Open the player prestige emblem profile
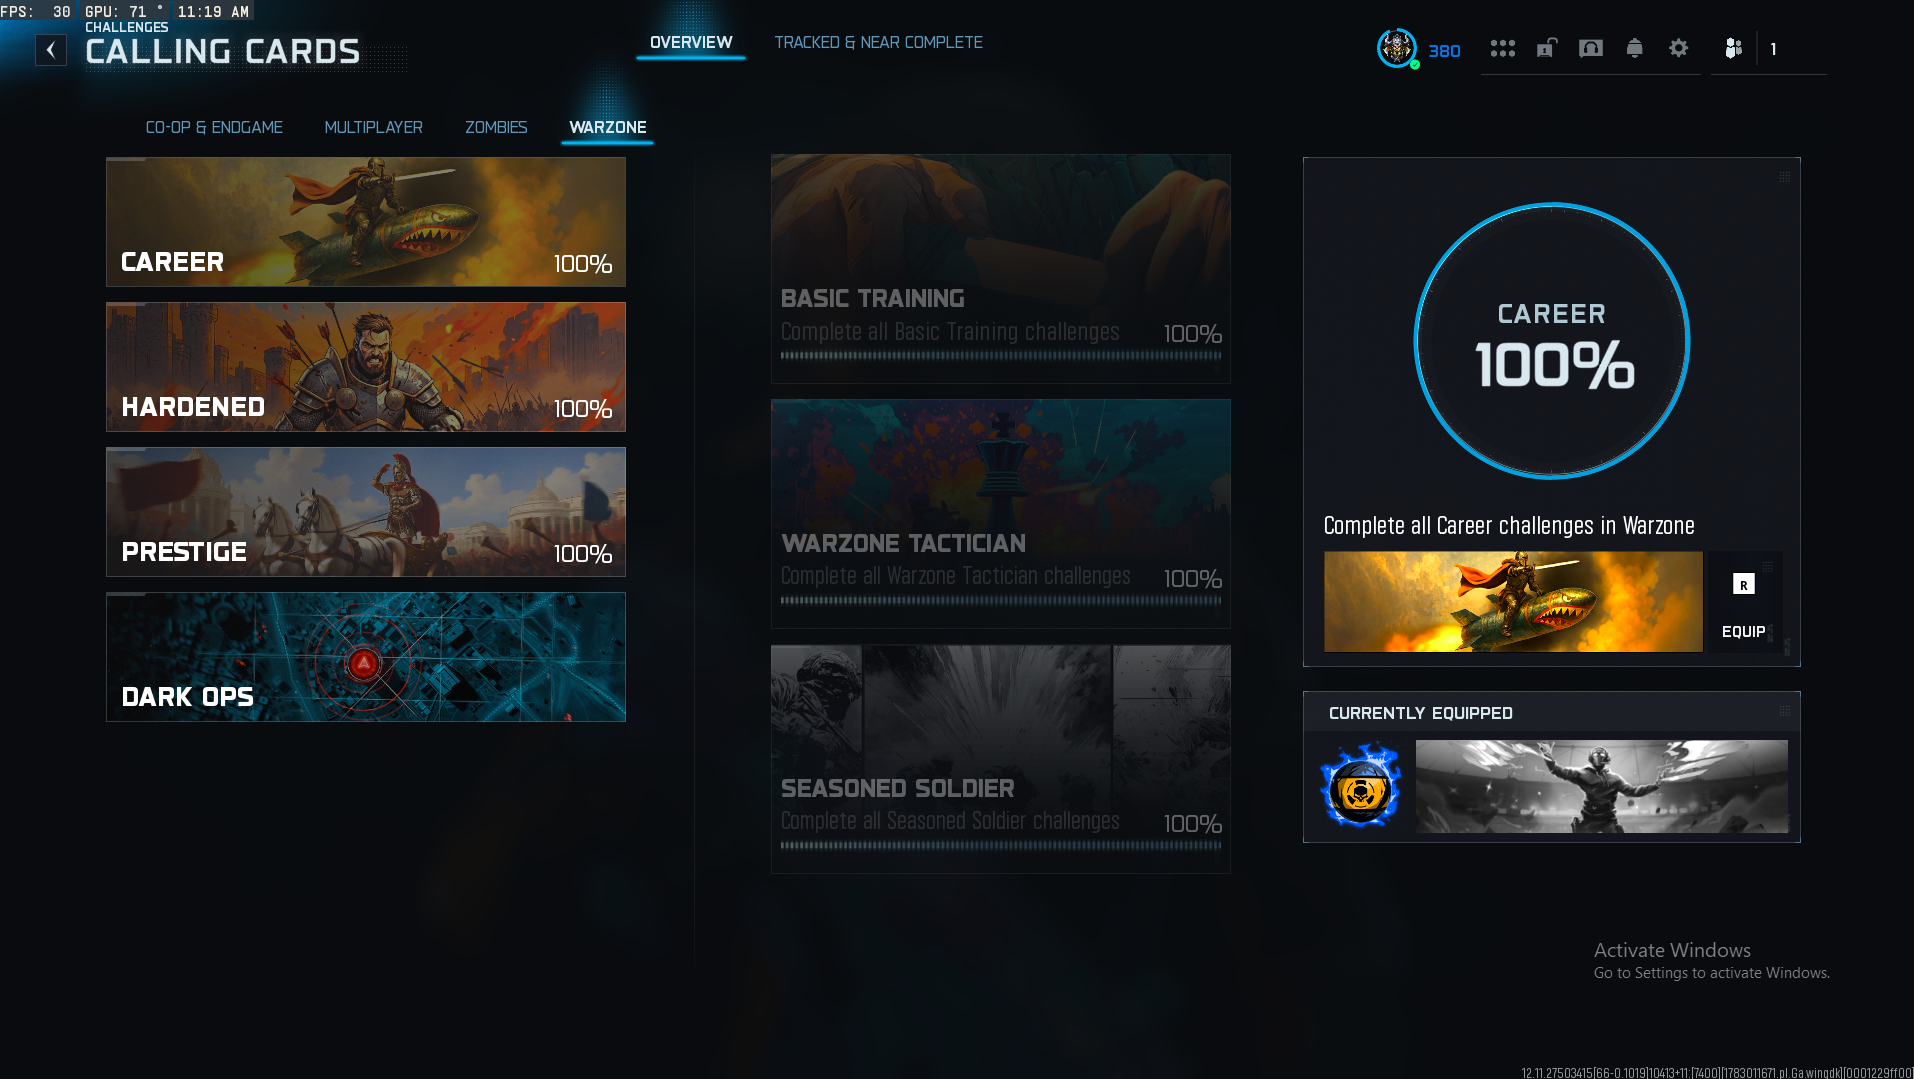 (1397, 48)
